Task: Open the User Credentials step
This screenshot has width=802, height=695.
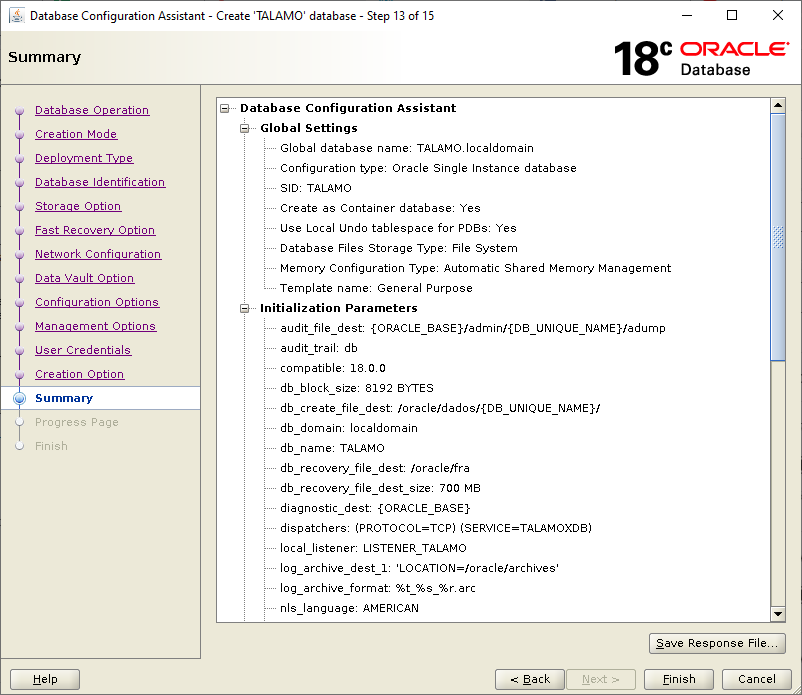Action: click(x=83, y=350)
